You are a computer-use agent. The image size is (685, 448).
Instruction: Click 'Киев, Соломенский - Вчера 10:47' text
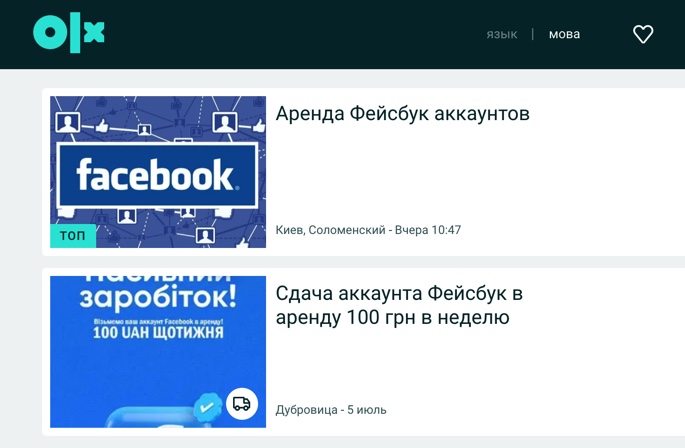click(x=368, y=230)
